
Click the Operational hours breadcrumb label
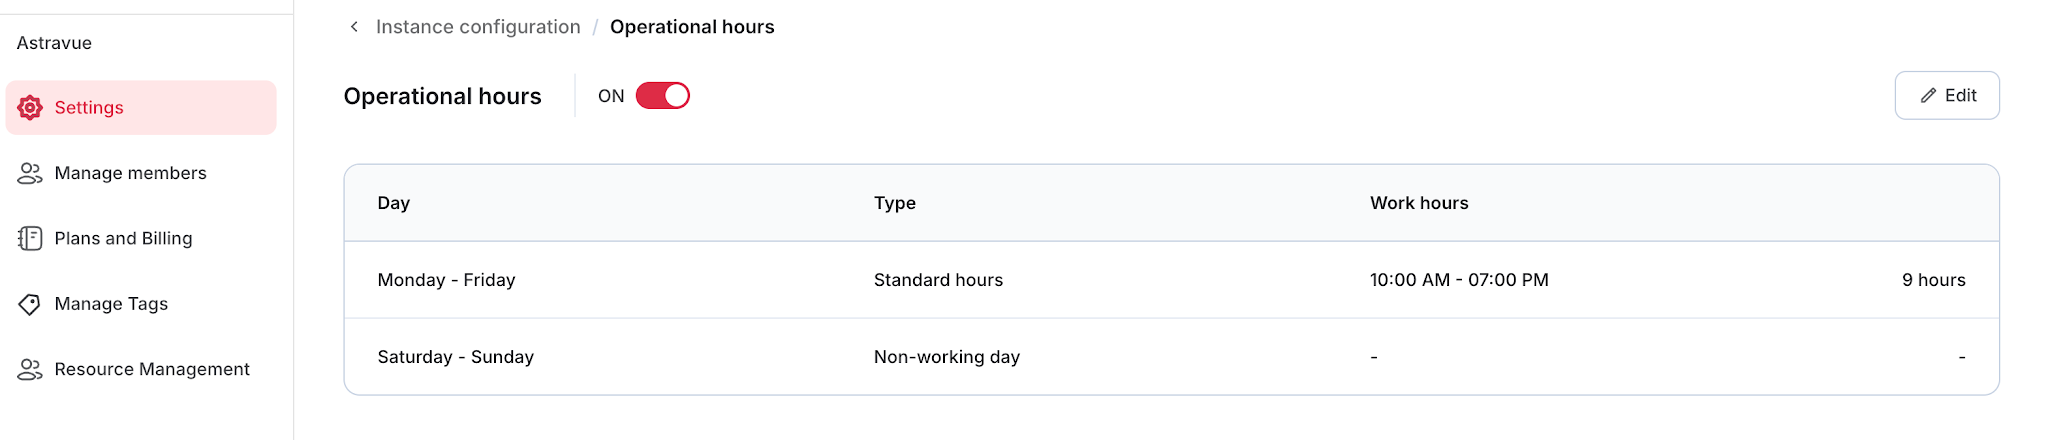click(x=692, y=27)
